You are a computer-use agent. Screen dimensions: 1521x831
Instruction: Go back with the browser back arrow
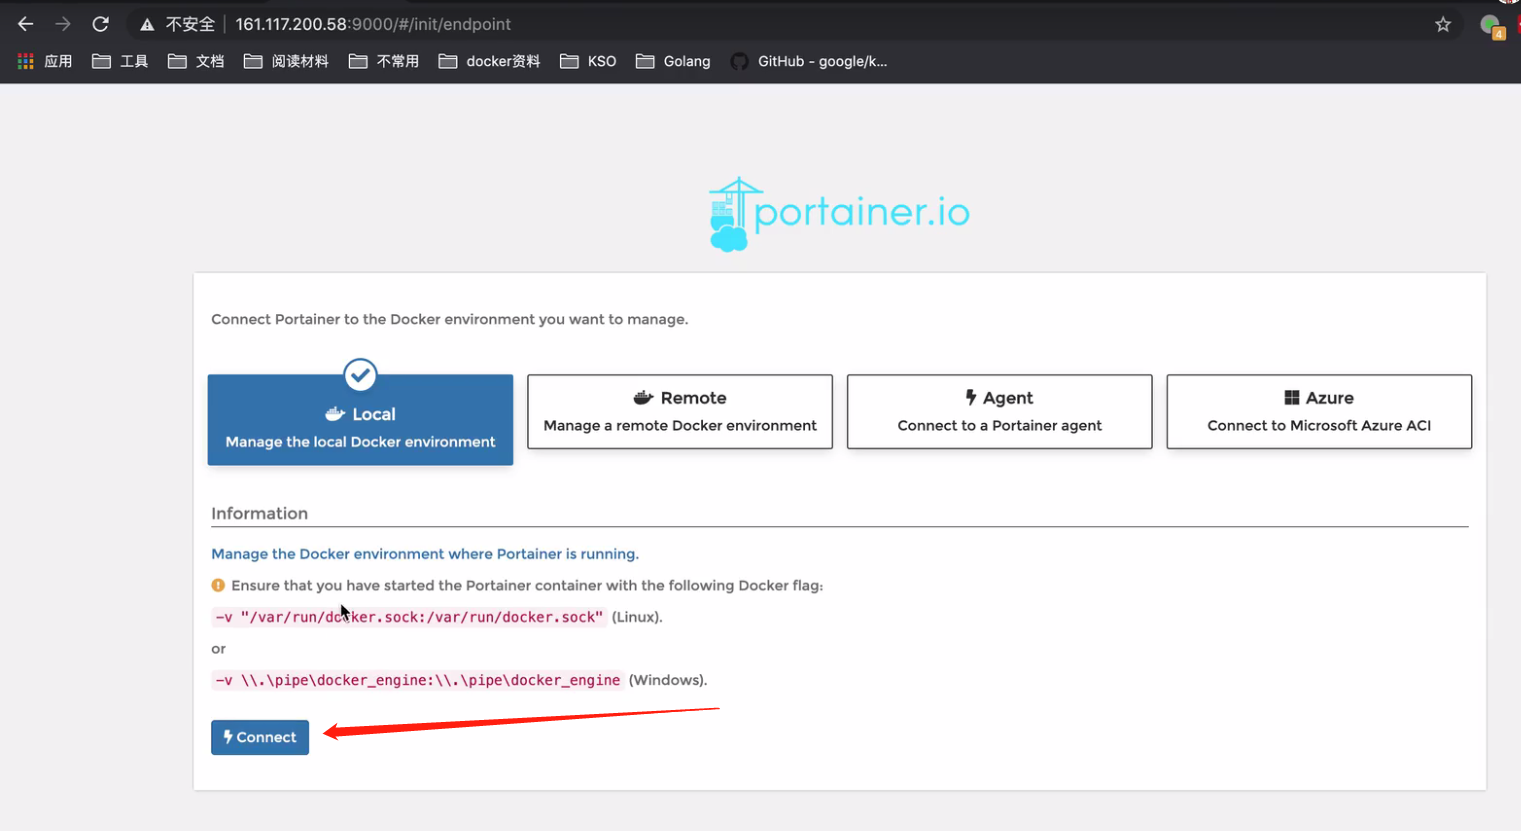click(25, 24)
